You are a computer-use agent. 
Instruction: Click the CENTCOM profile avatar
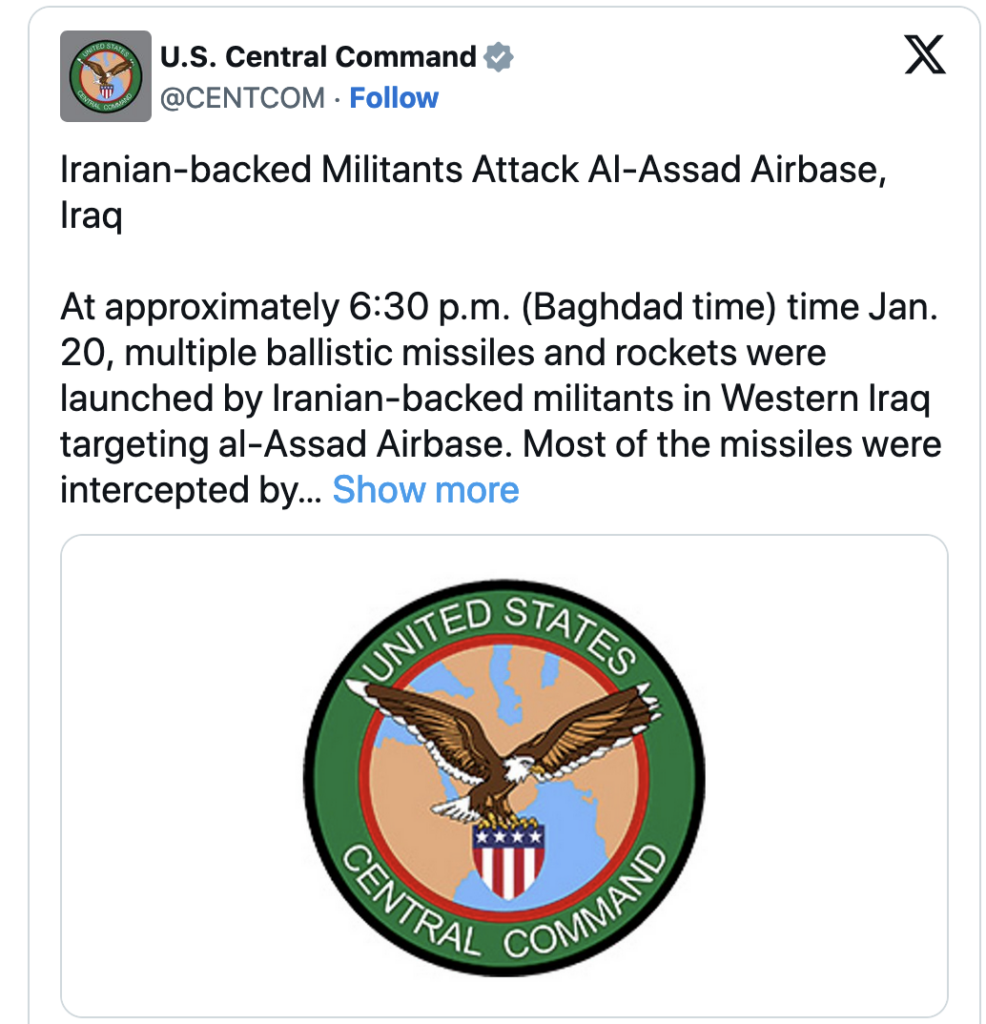[x=106, y=76]
